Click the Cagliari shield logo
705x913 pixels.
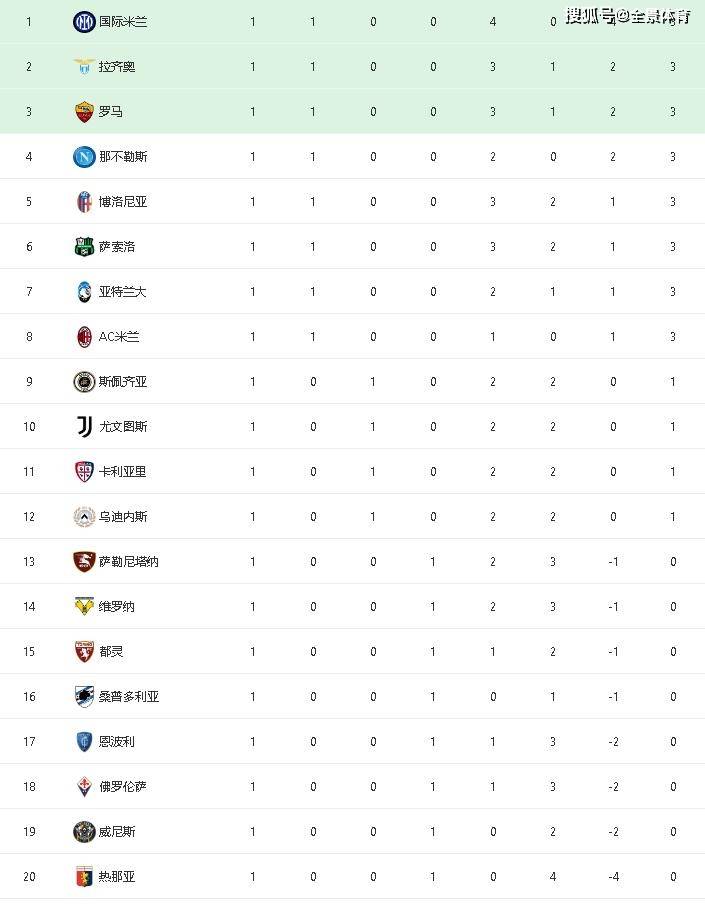(x=84, y=472)
